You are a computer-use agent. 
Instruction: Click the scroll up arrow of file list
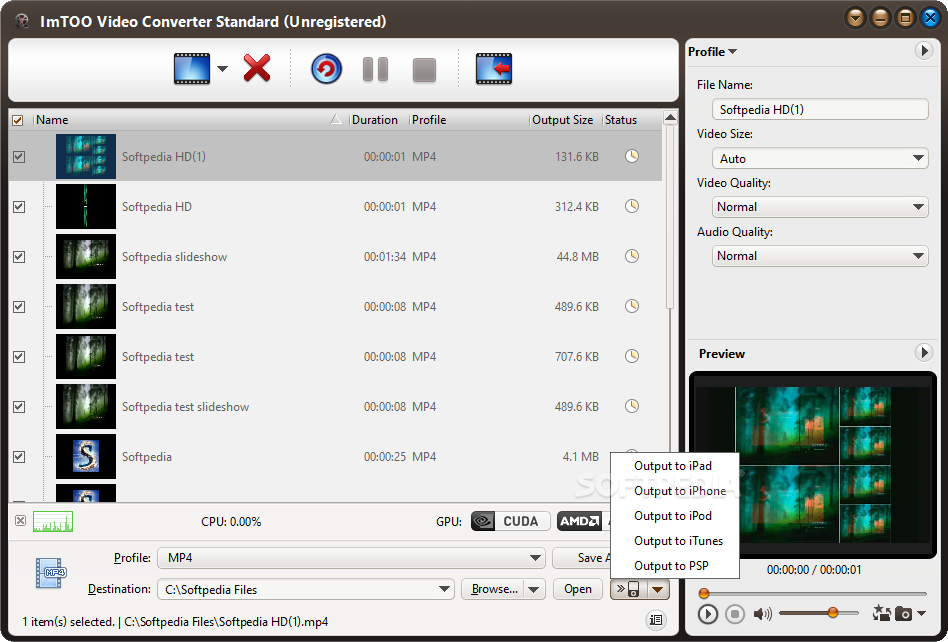pos(670,118)
